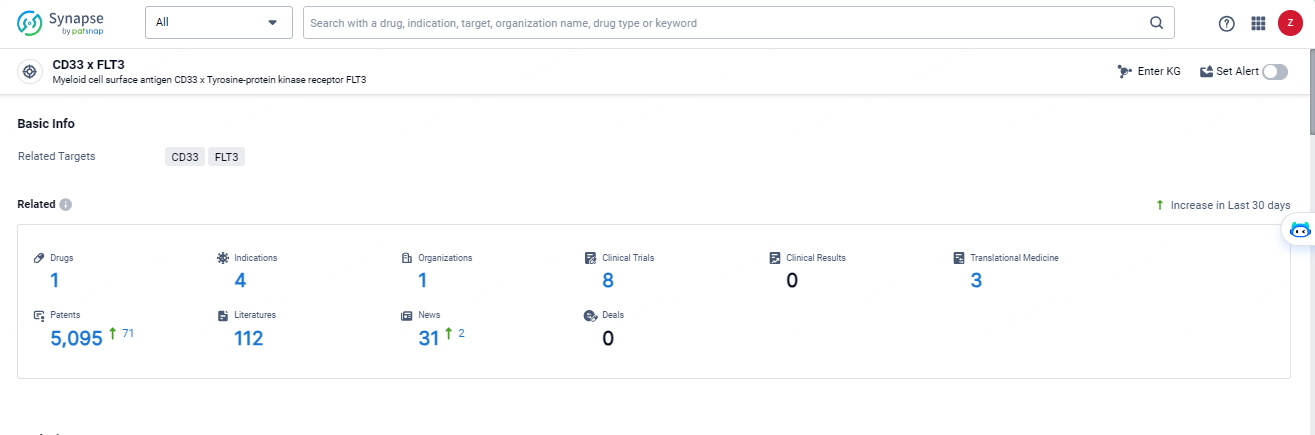Open the help question mark icon

coord(1227,23)
